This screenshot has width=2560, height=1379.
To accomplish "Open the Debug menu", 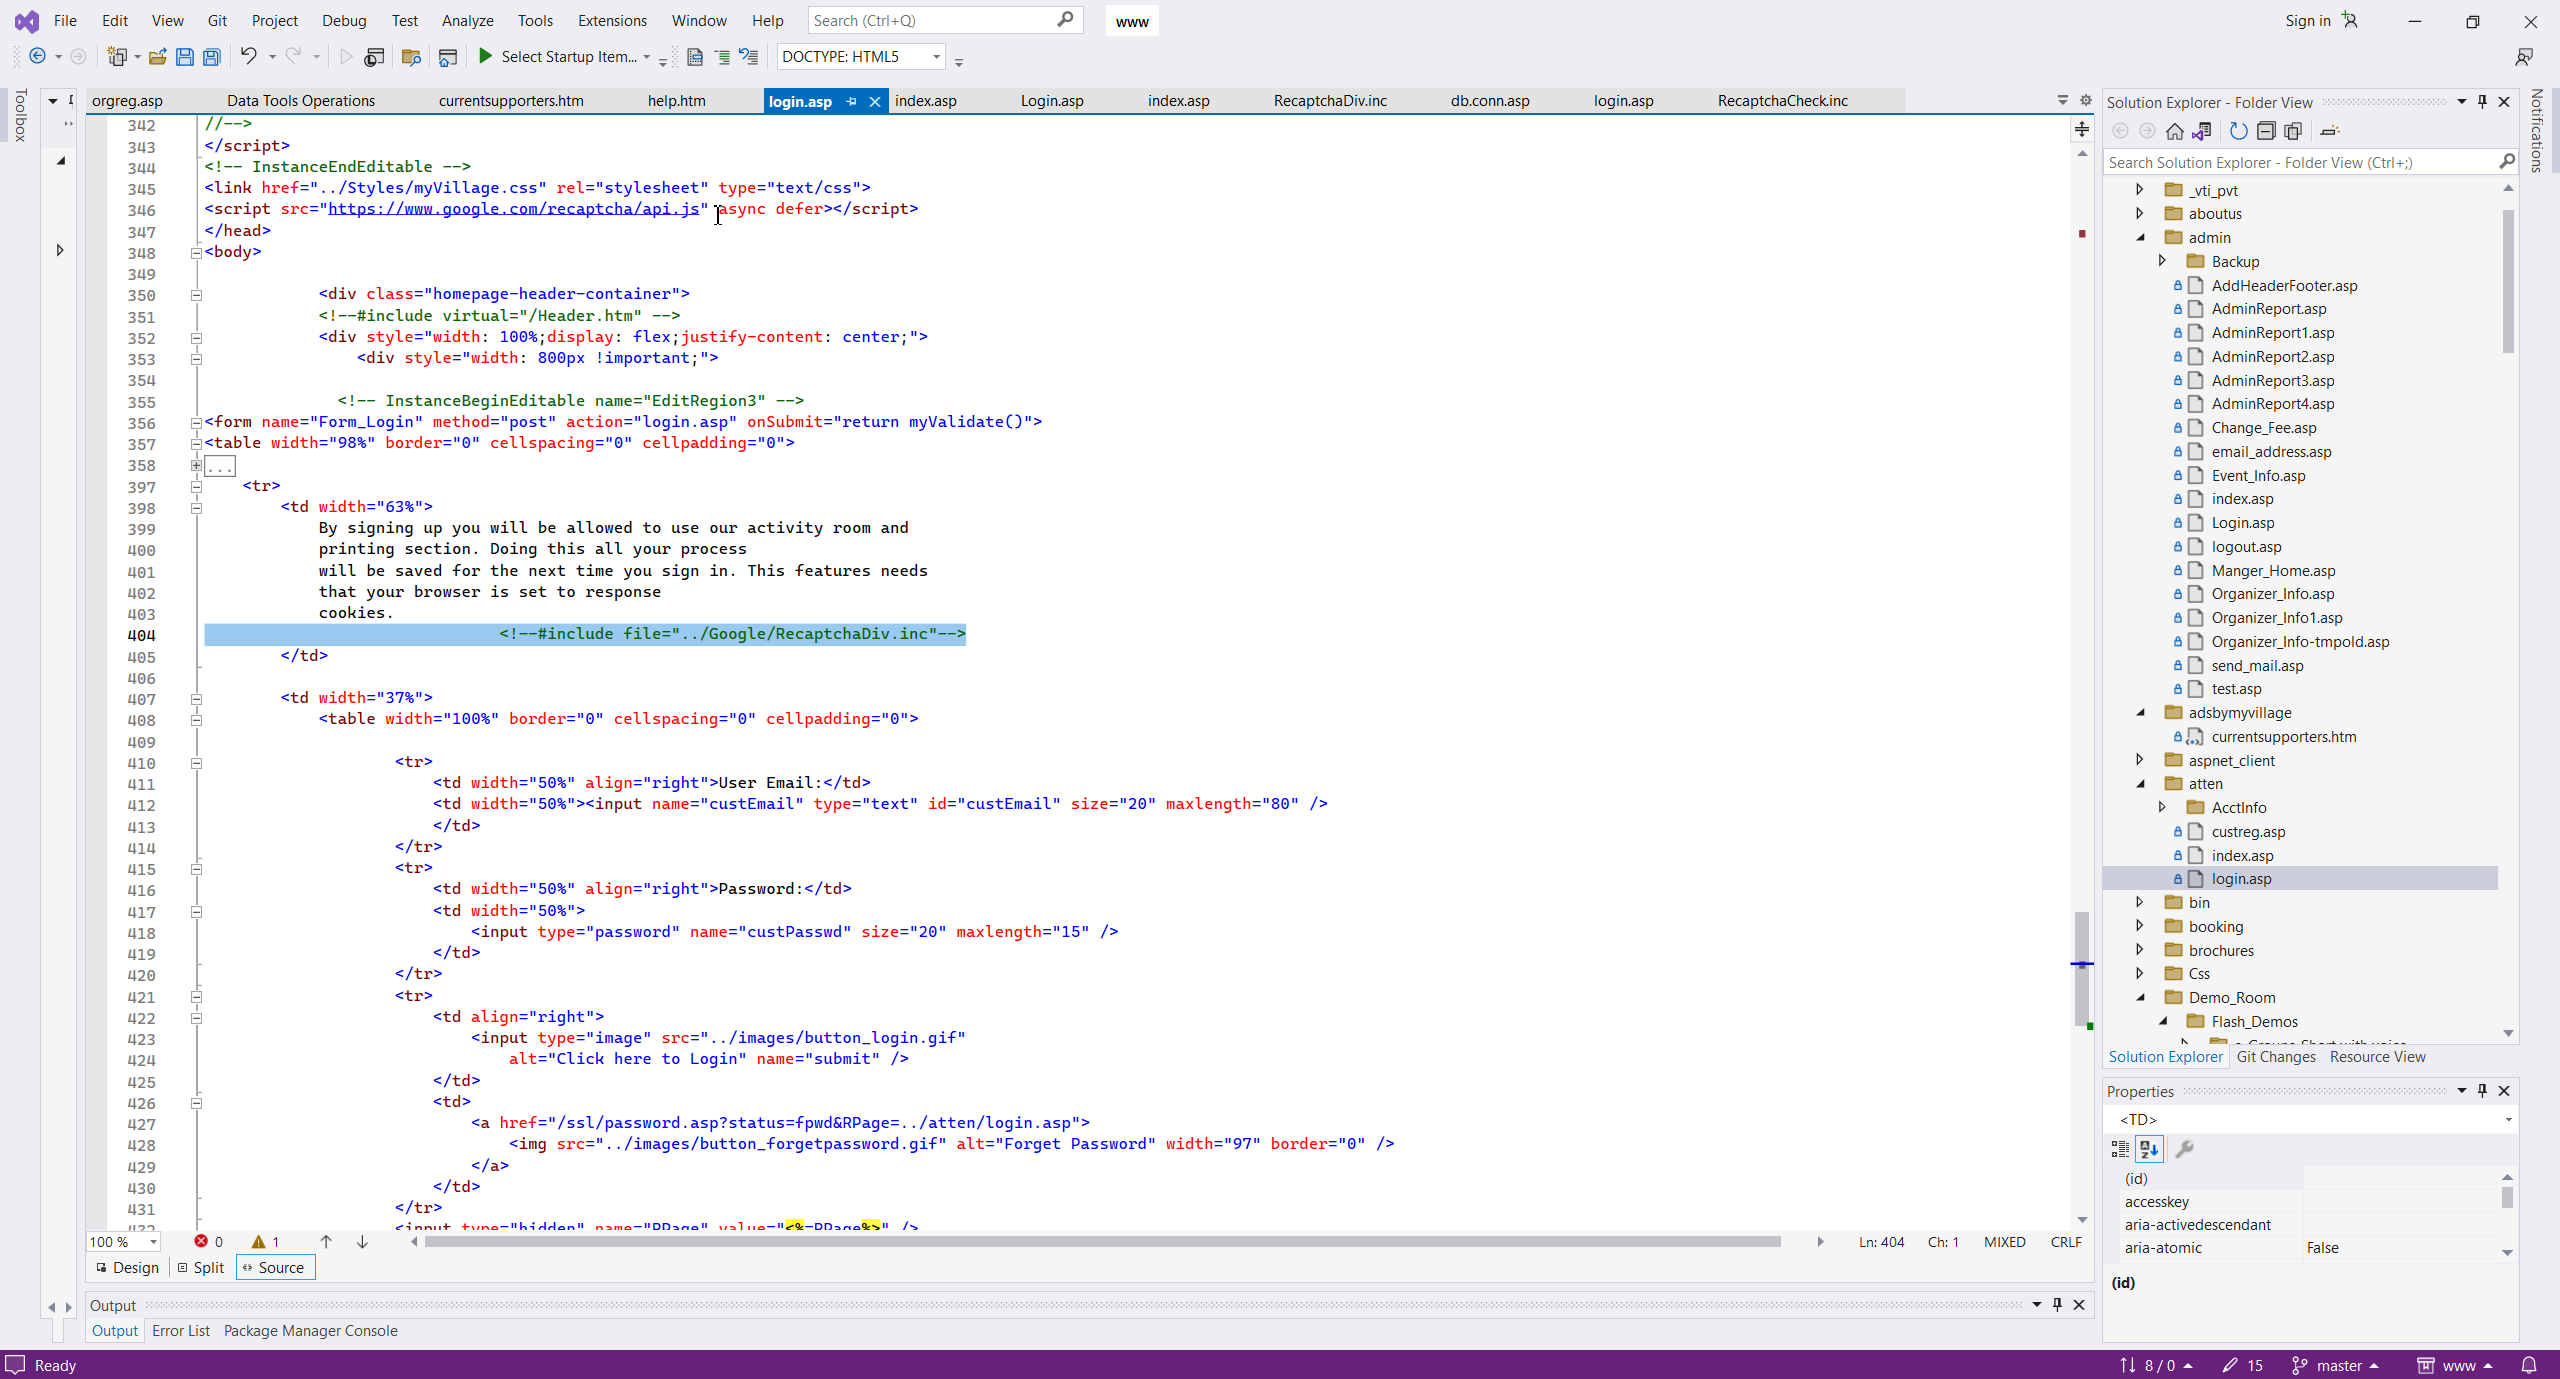I will point(343,20).
